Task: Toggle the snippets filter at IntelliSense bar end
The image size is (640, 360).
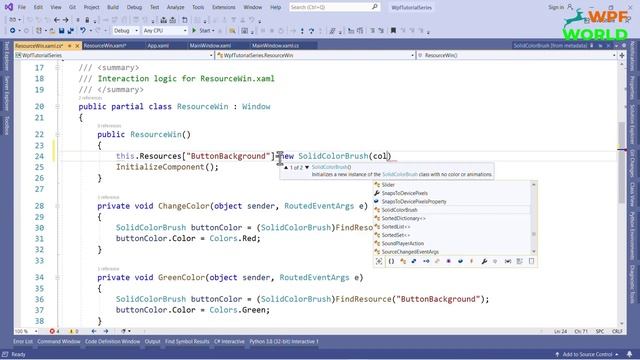Action: 531,261
